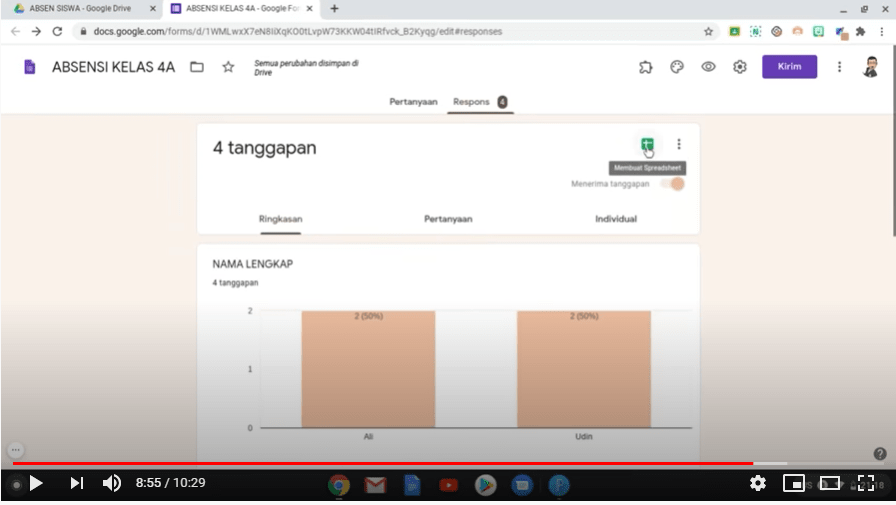Enter fullscreen video mode
The width and height of the screenshot is (896, 505).
click(866, 483)
